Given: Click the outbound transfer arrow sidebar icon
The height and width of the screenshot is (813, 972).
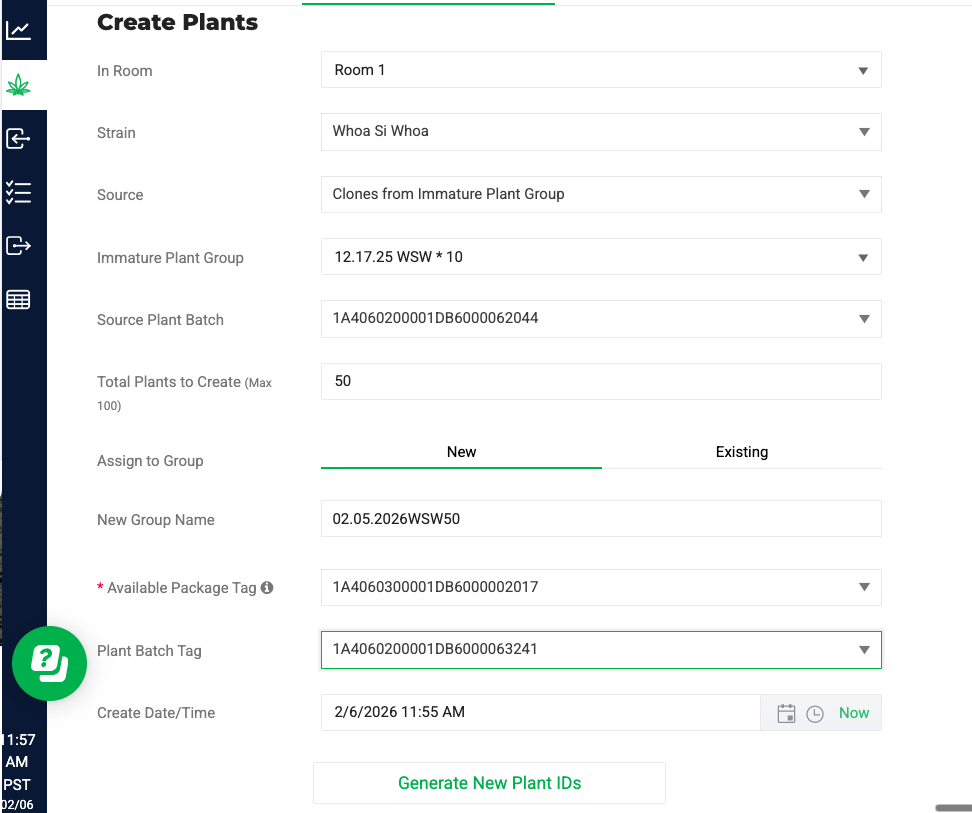Looking at the screenshot, I should (x=22, y=245).
